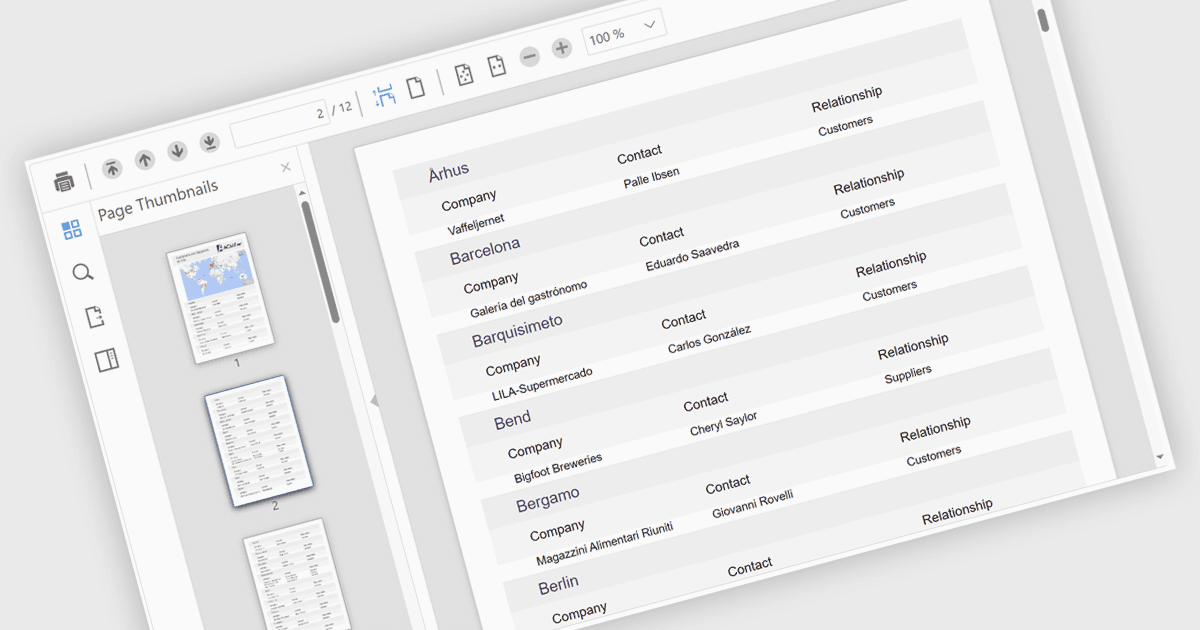Click contact Giovanni Rovelli

[x=753, y=503]
